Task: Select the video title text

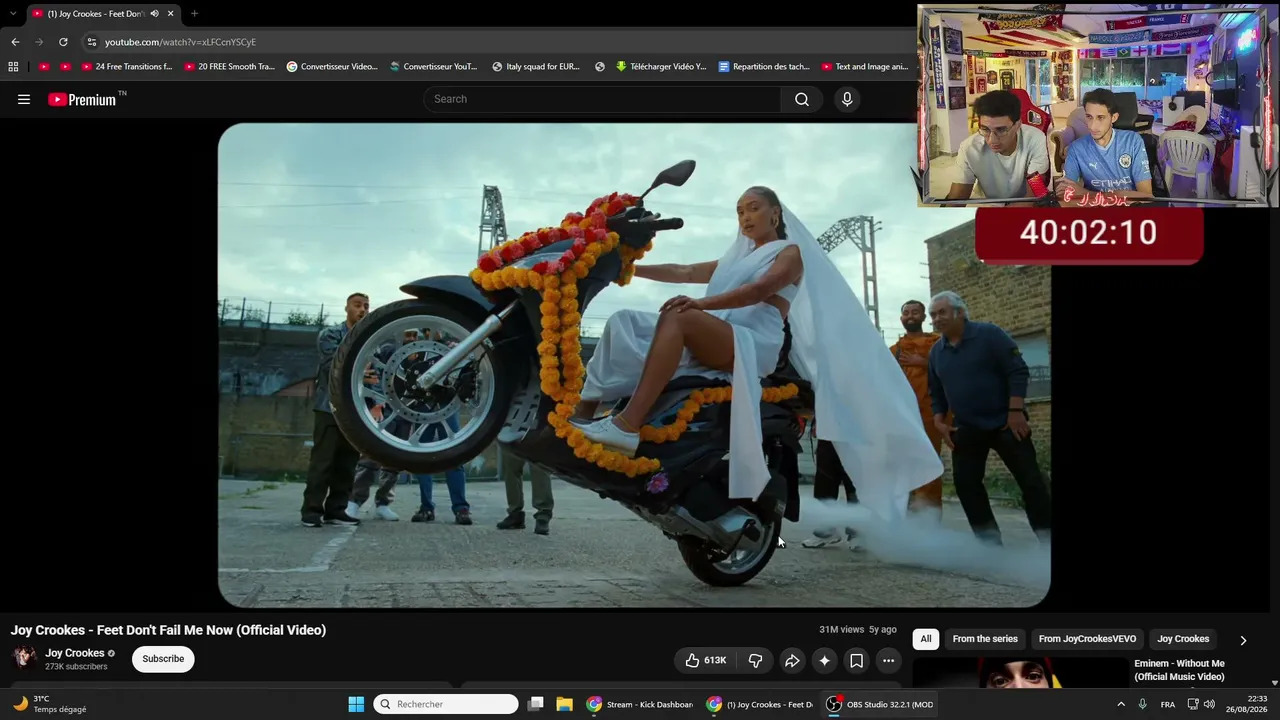Action: tap(168, 630)
